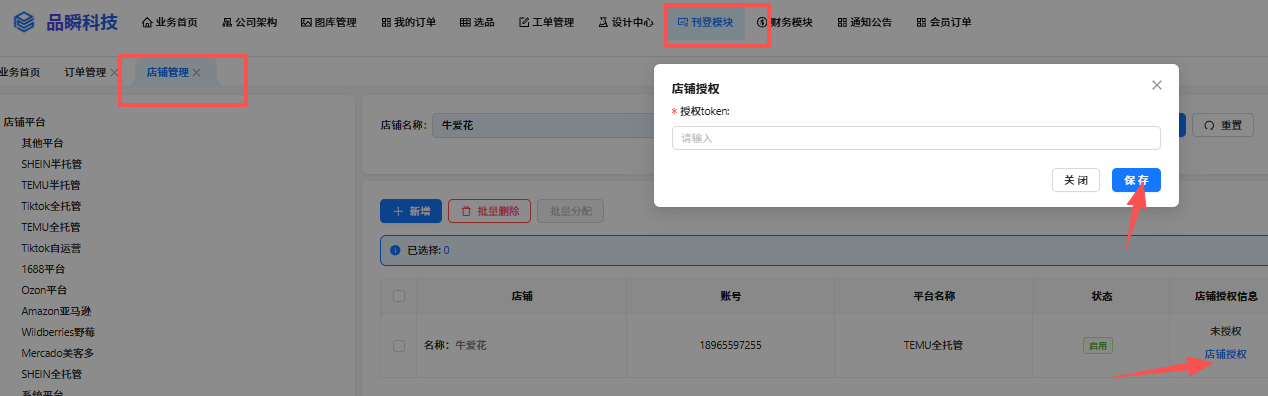Screen dimensions: 1268x396
Task: Switch to the 订单管理 tab
Action: tap(85, 72)
